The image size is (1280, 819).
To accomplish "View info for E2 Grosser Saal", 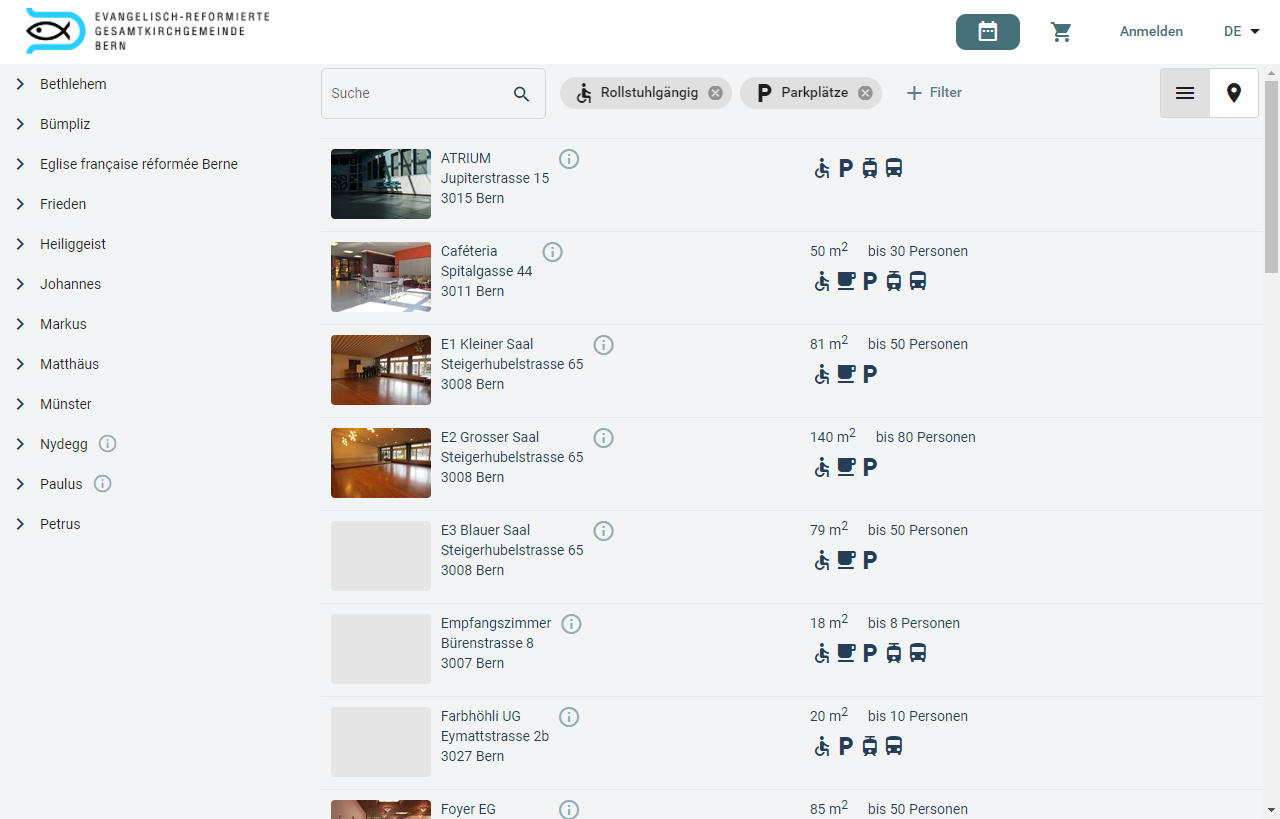I will (603, 438).
